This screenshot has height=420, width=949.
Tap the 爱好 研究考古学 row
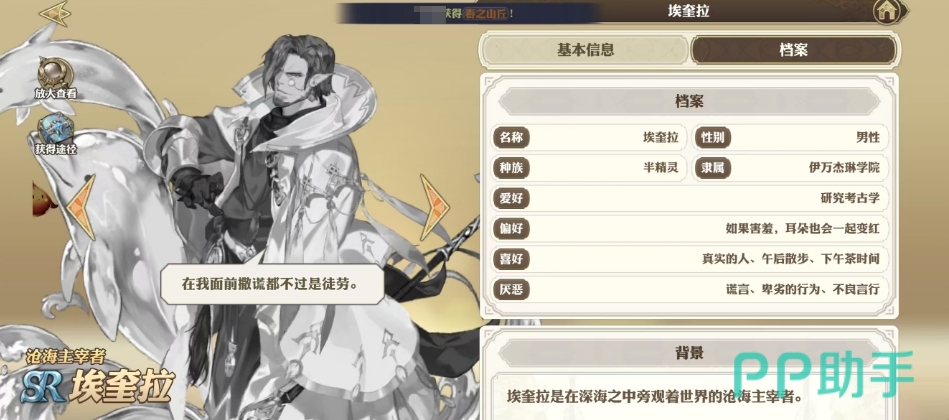(x=690, y=199)
